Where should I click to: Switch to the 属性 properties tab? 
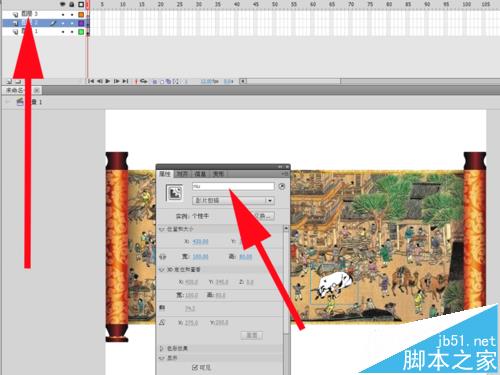click(x=165, y=174)
